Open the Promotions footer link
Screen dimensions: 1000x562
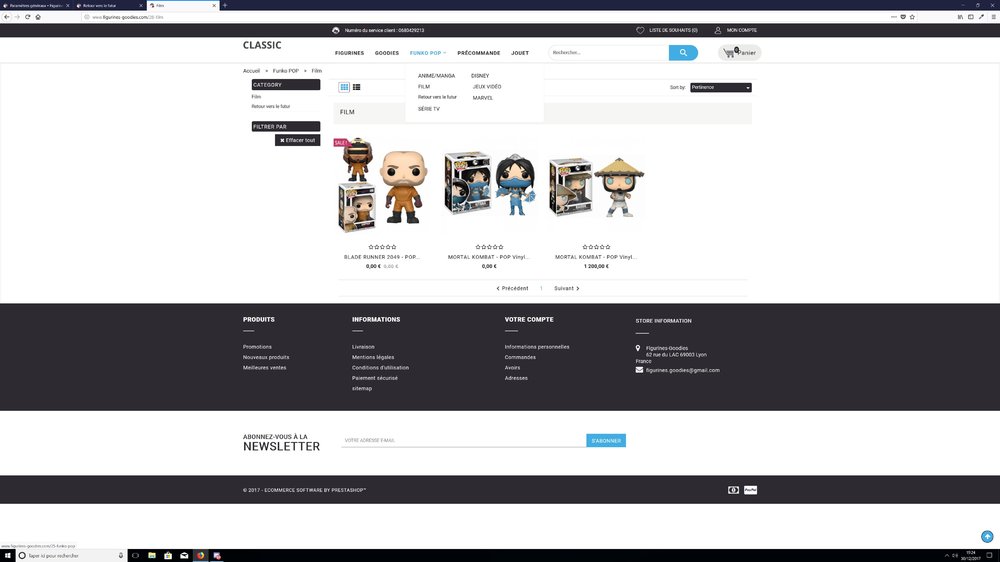pos(257,347)
